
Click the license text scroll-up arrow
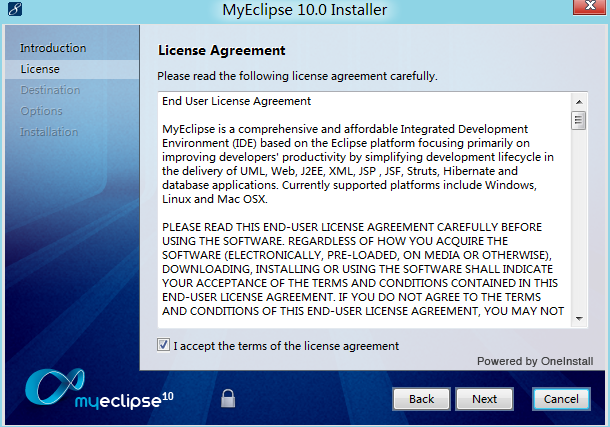[579, 102]
